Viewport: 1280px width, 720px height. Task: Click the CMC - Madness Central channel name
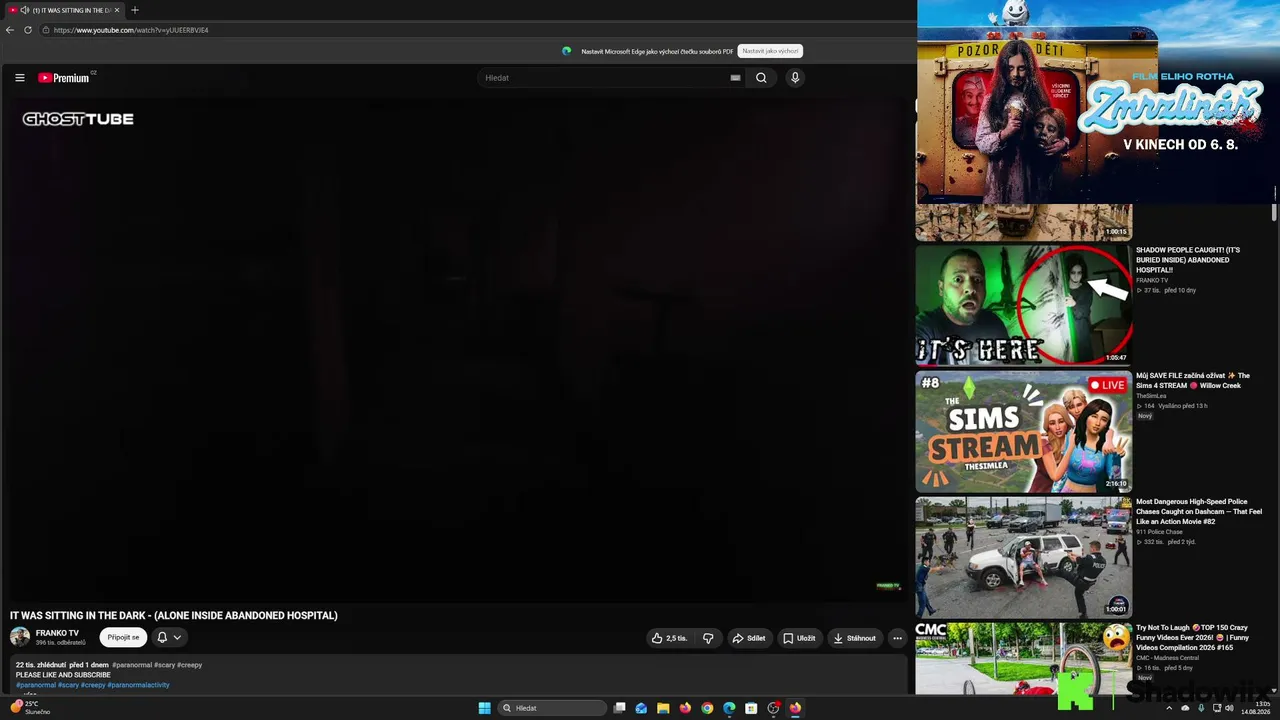coord(1167,658)
